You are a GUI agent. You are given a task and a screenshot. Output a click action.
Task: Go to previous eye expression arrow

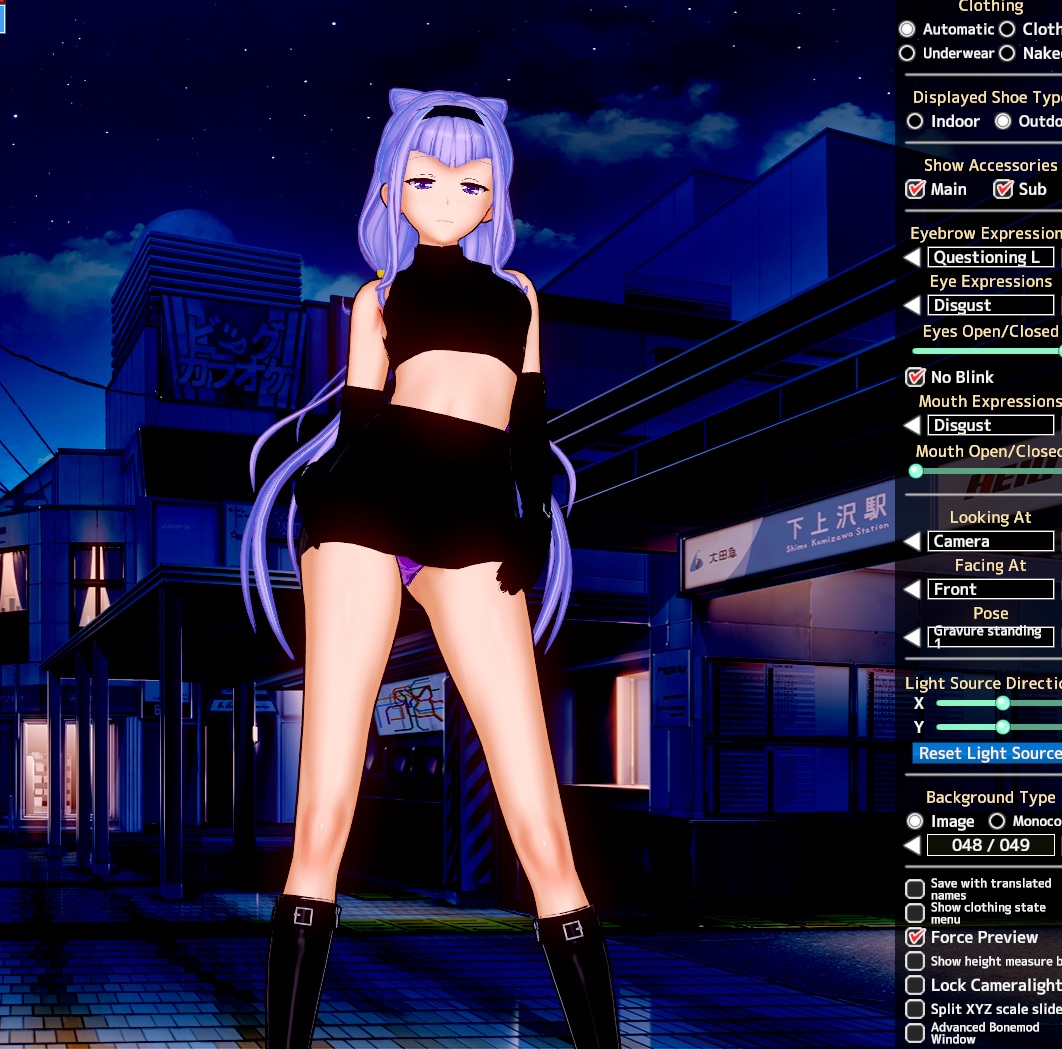point(912,305)
